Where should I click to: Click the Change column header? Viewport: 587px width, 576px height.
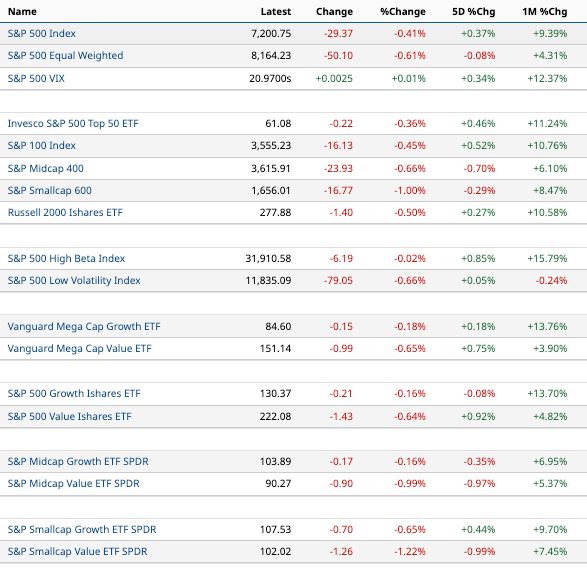coord(334,12)
